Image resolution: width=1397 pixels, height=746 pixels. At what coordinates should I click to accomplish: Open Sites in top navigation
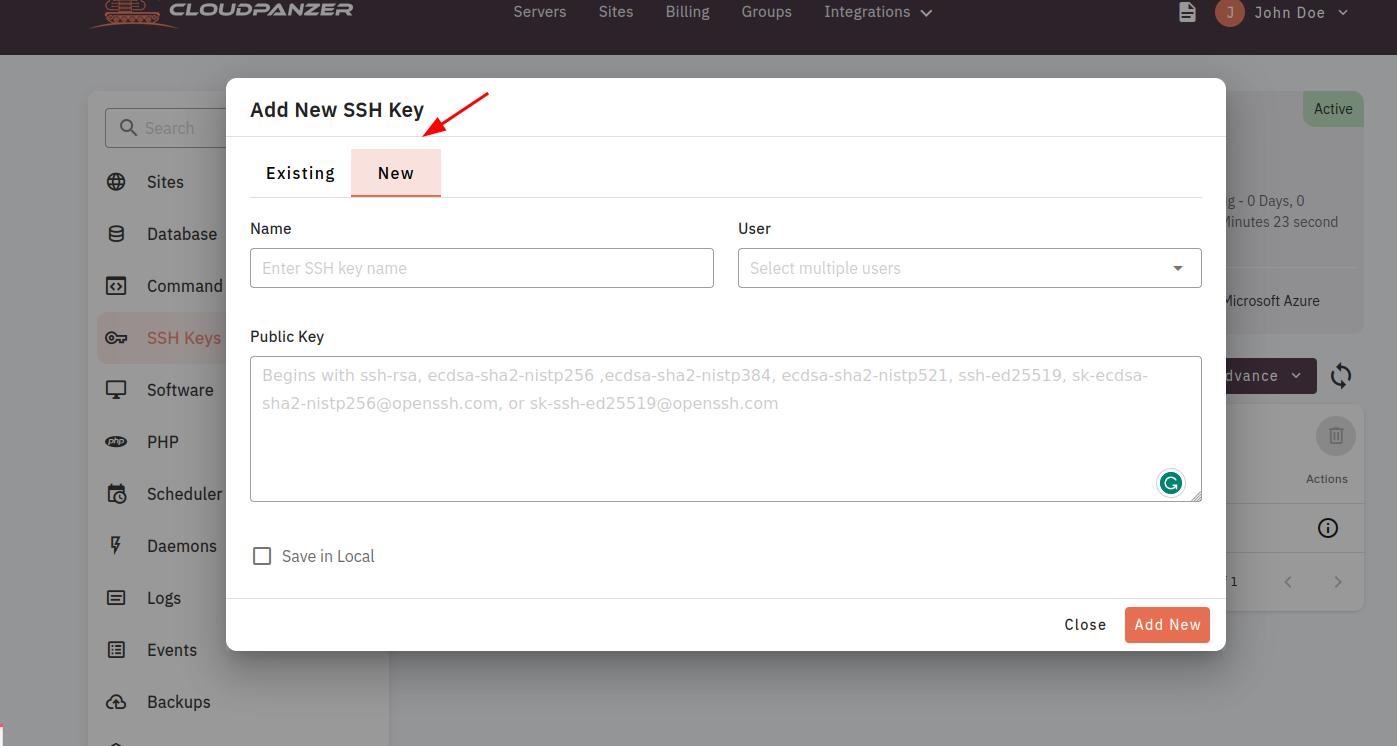point(616,12)
